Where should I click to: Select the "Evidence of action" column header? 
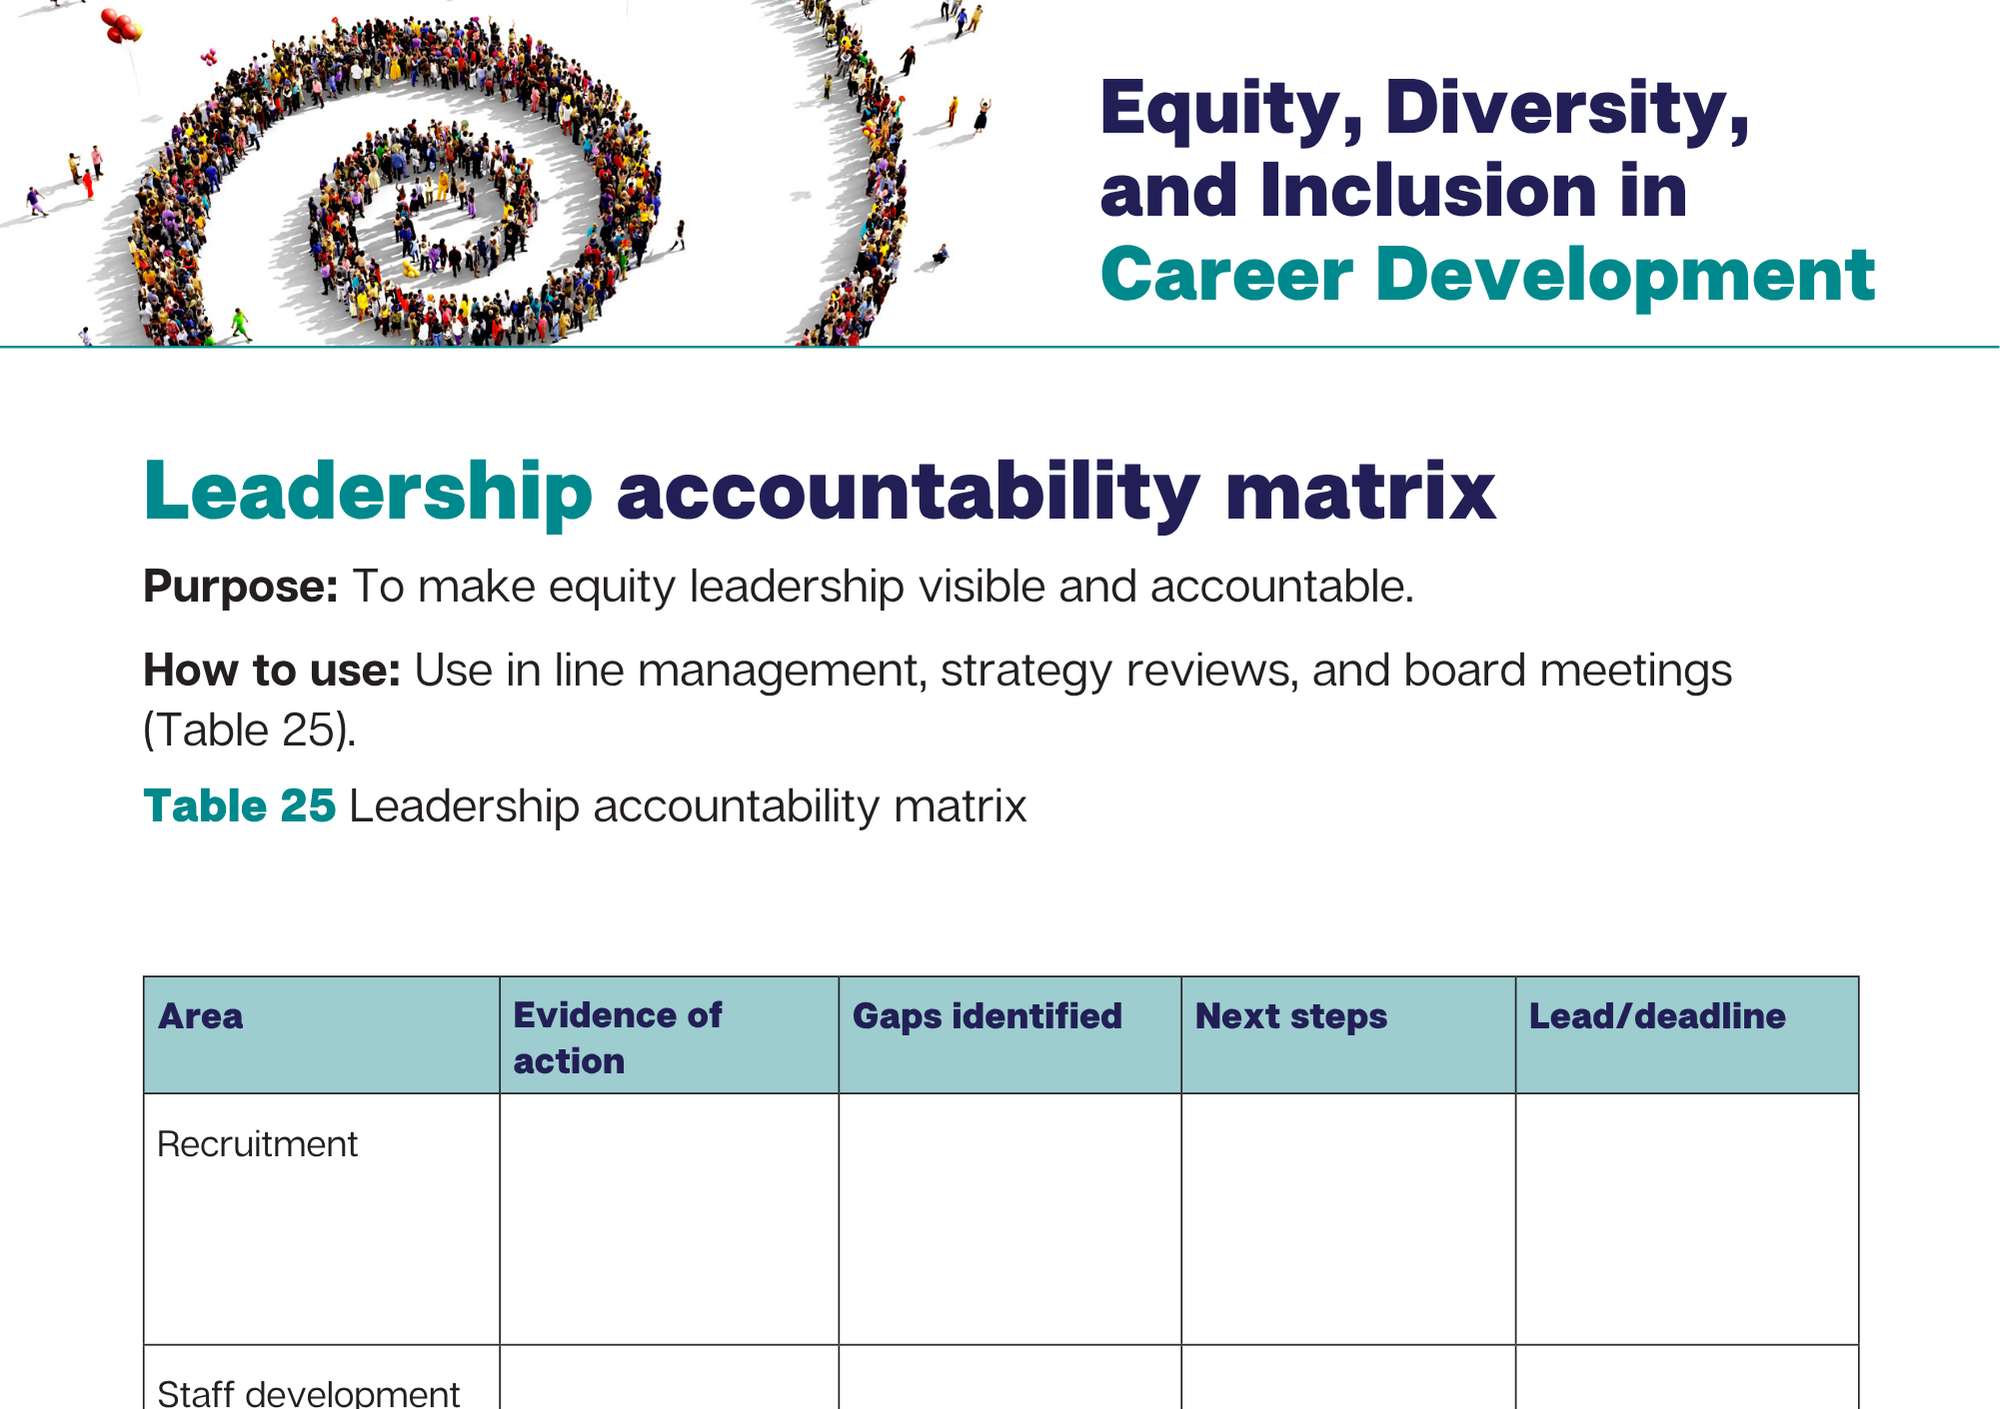[668, 1037]
